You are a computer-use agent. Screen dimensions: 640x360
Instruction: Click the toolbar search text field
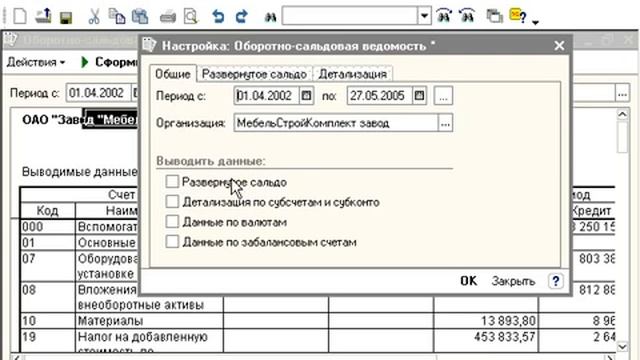pyautogui.click(x=350, y=16)
